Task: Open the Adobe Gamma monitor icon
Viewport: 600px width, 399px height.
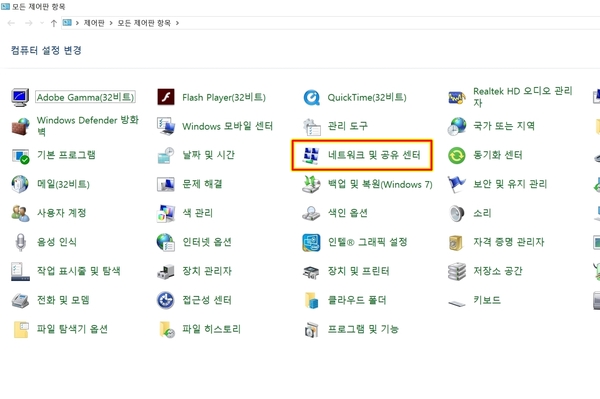Action: (20, 97)
